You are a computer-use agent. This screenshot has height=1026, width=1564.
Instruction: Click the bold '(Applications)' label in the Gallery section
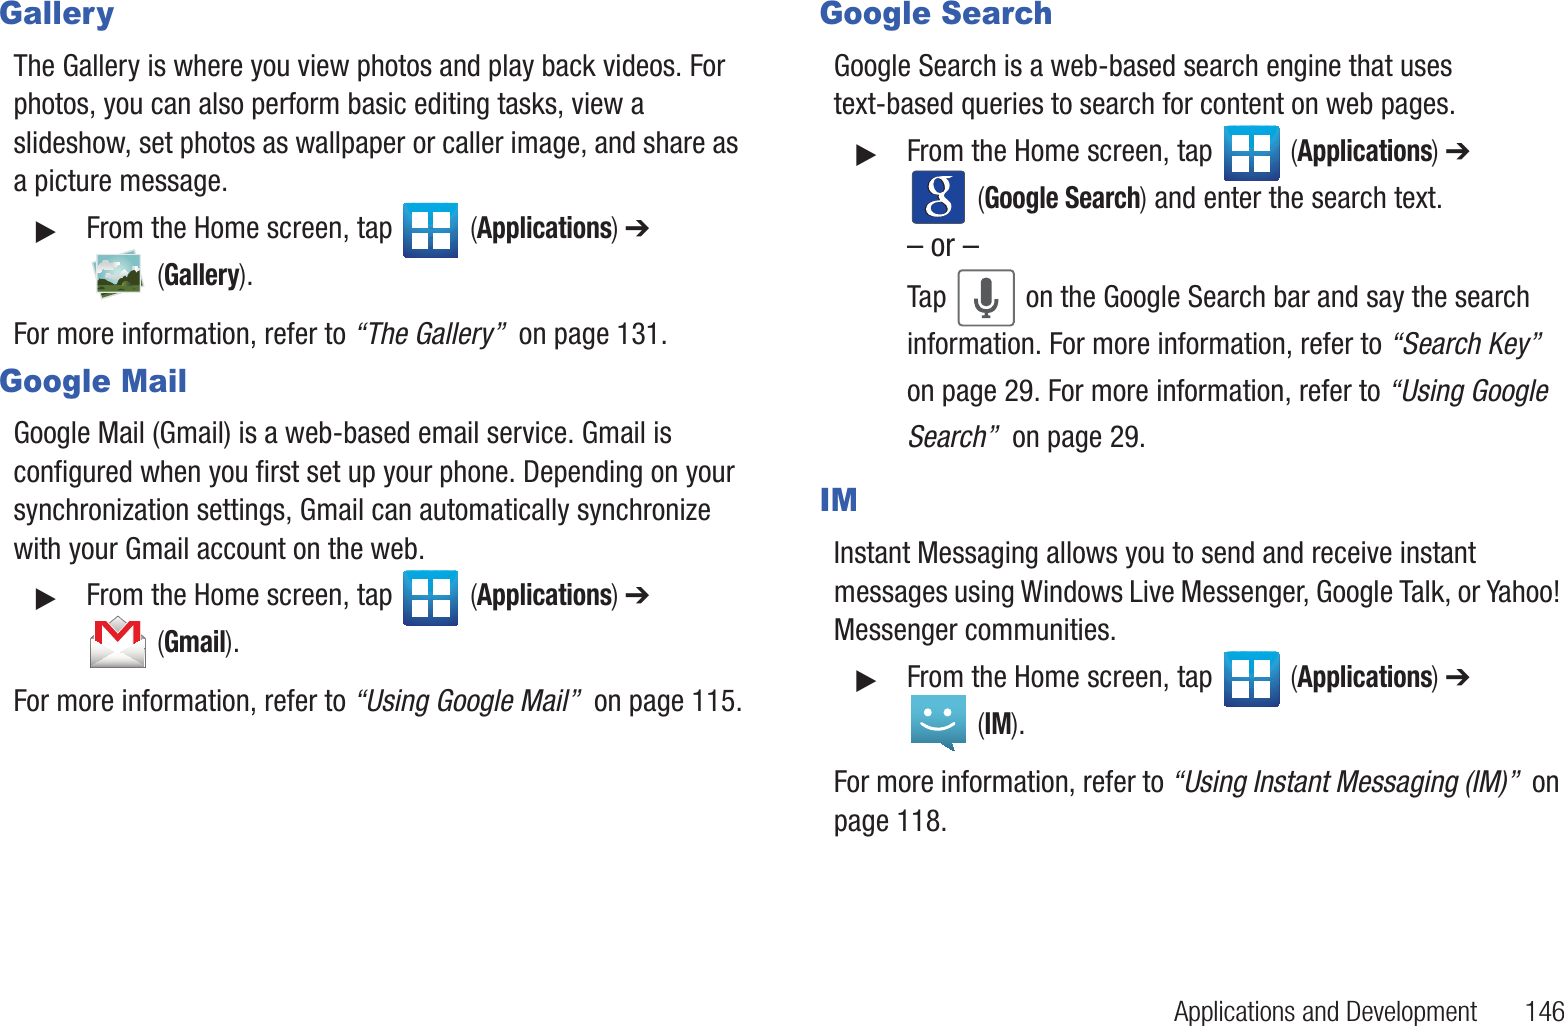(544, 229)
